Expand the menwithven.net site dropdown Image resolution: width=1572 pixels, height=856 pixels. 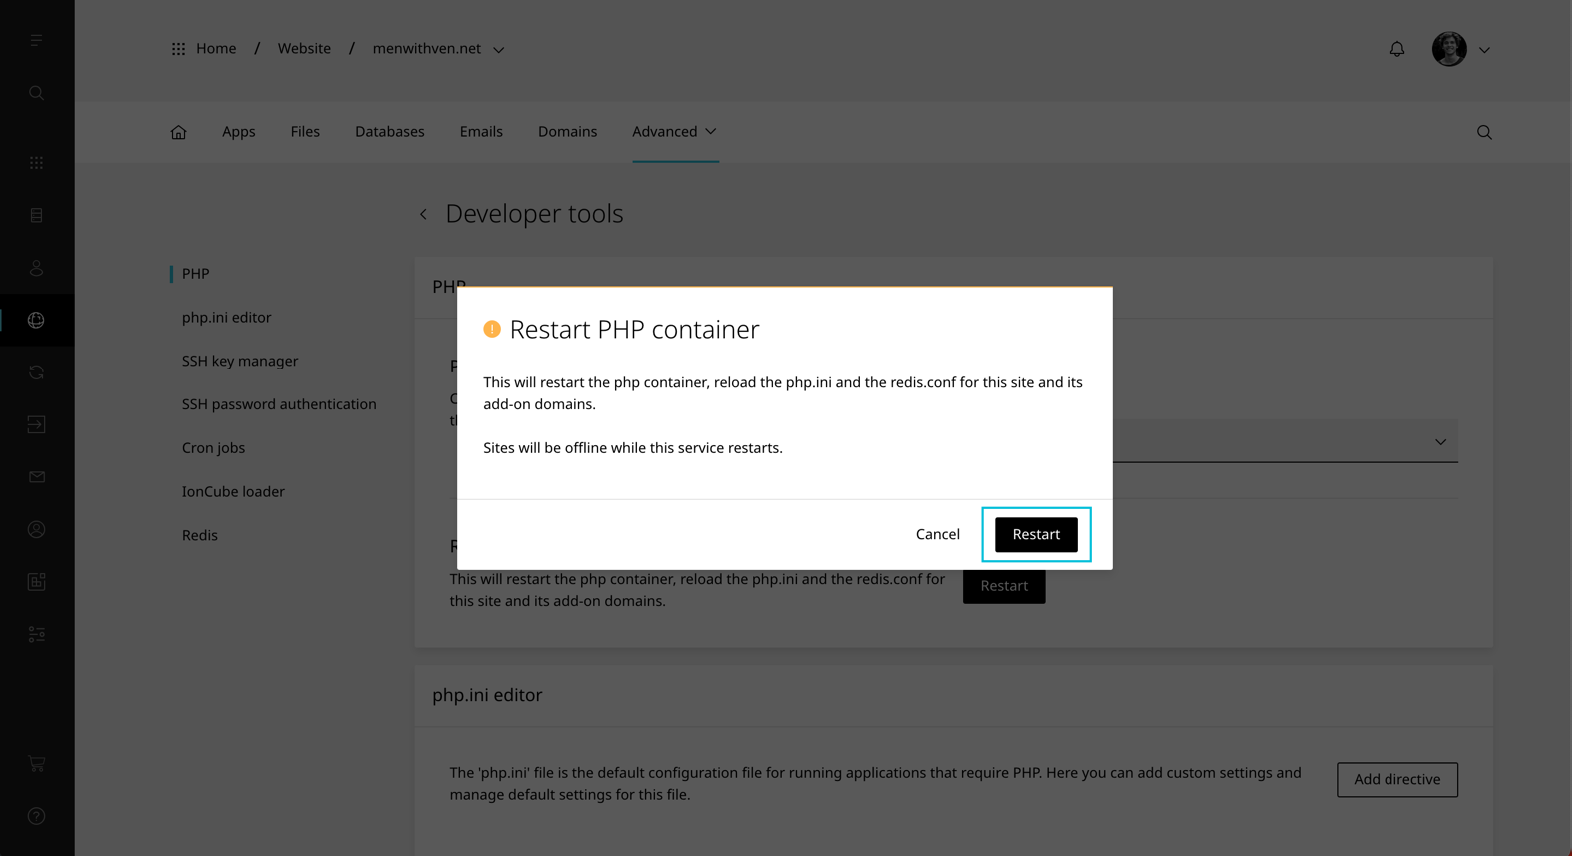click(498, 49)
